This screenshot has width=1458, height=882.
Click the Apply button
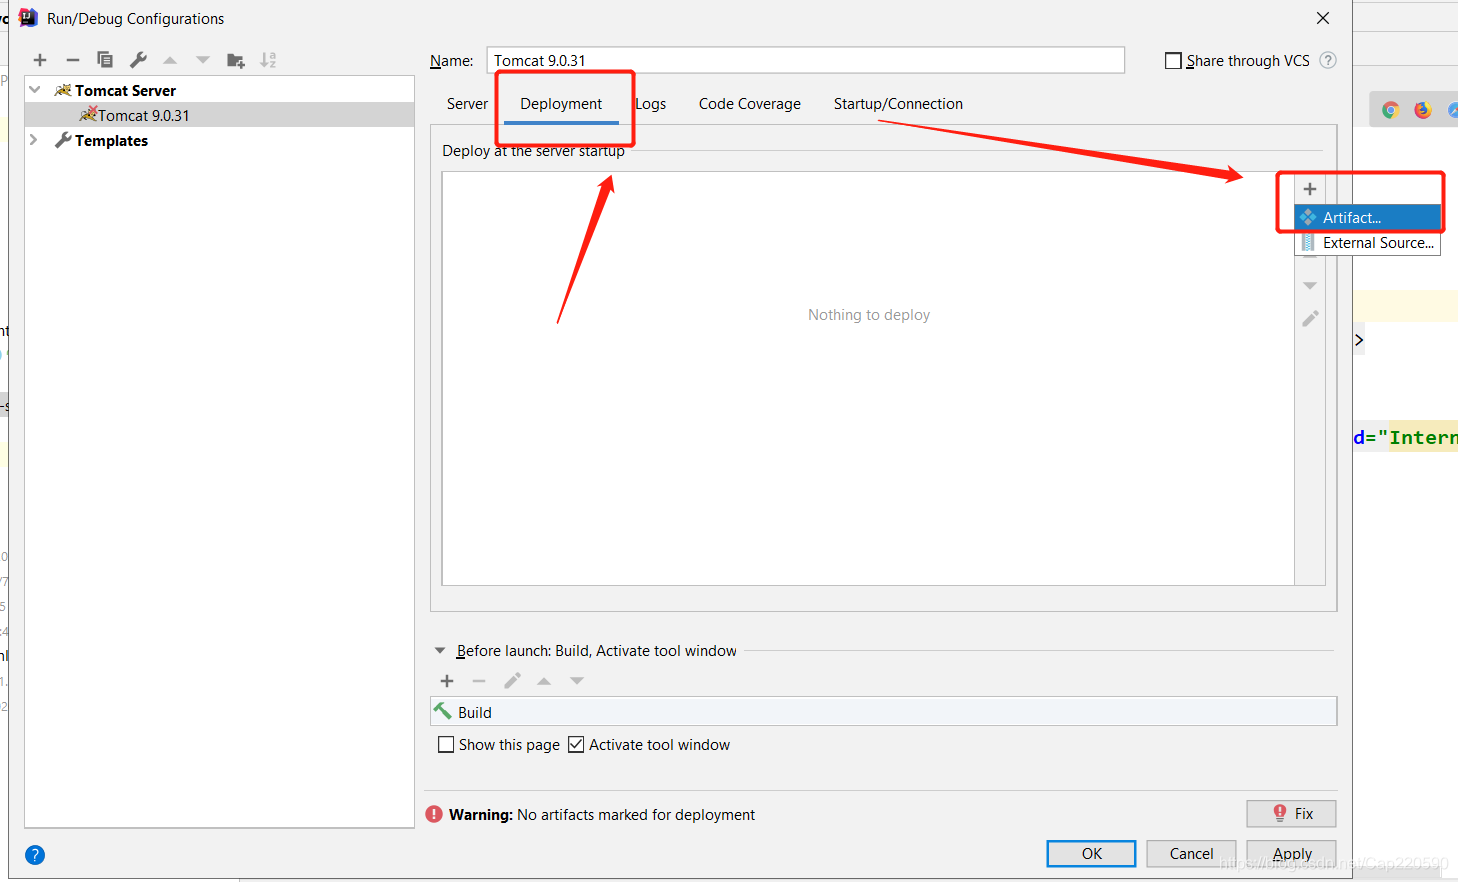[1291, 854]
